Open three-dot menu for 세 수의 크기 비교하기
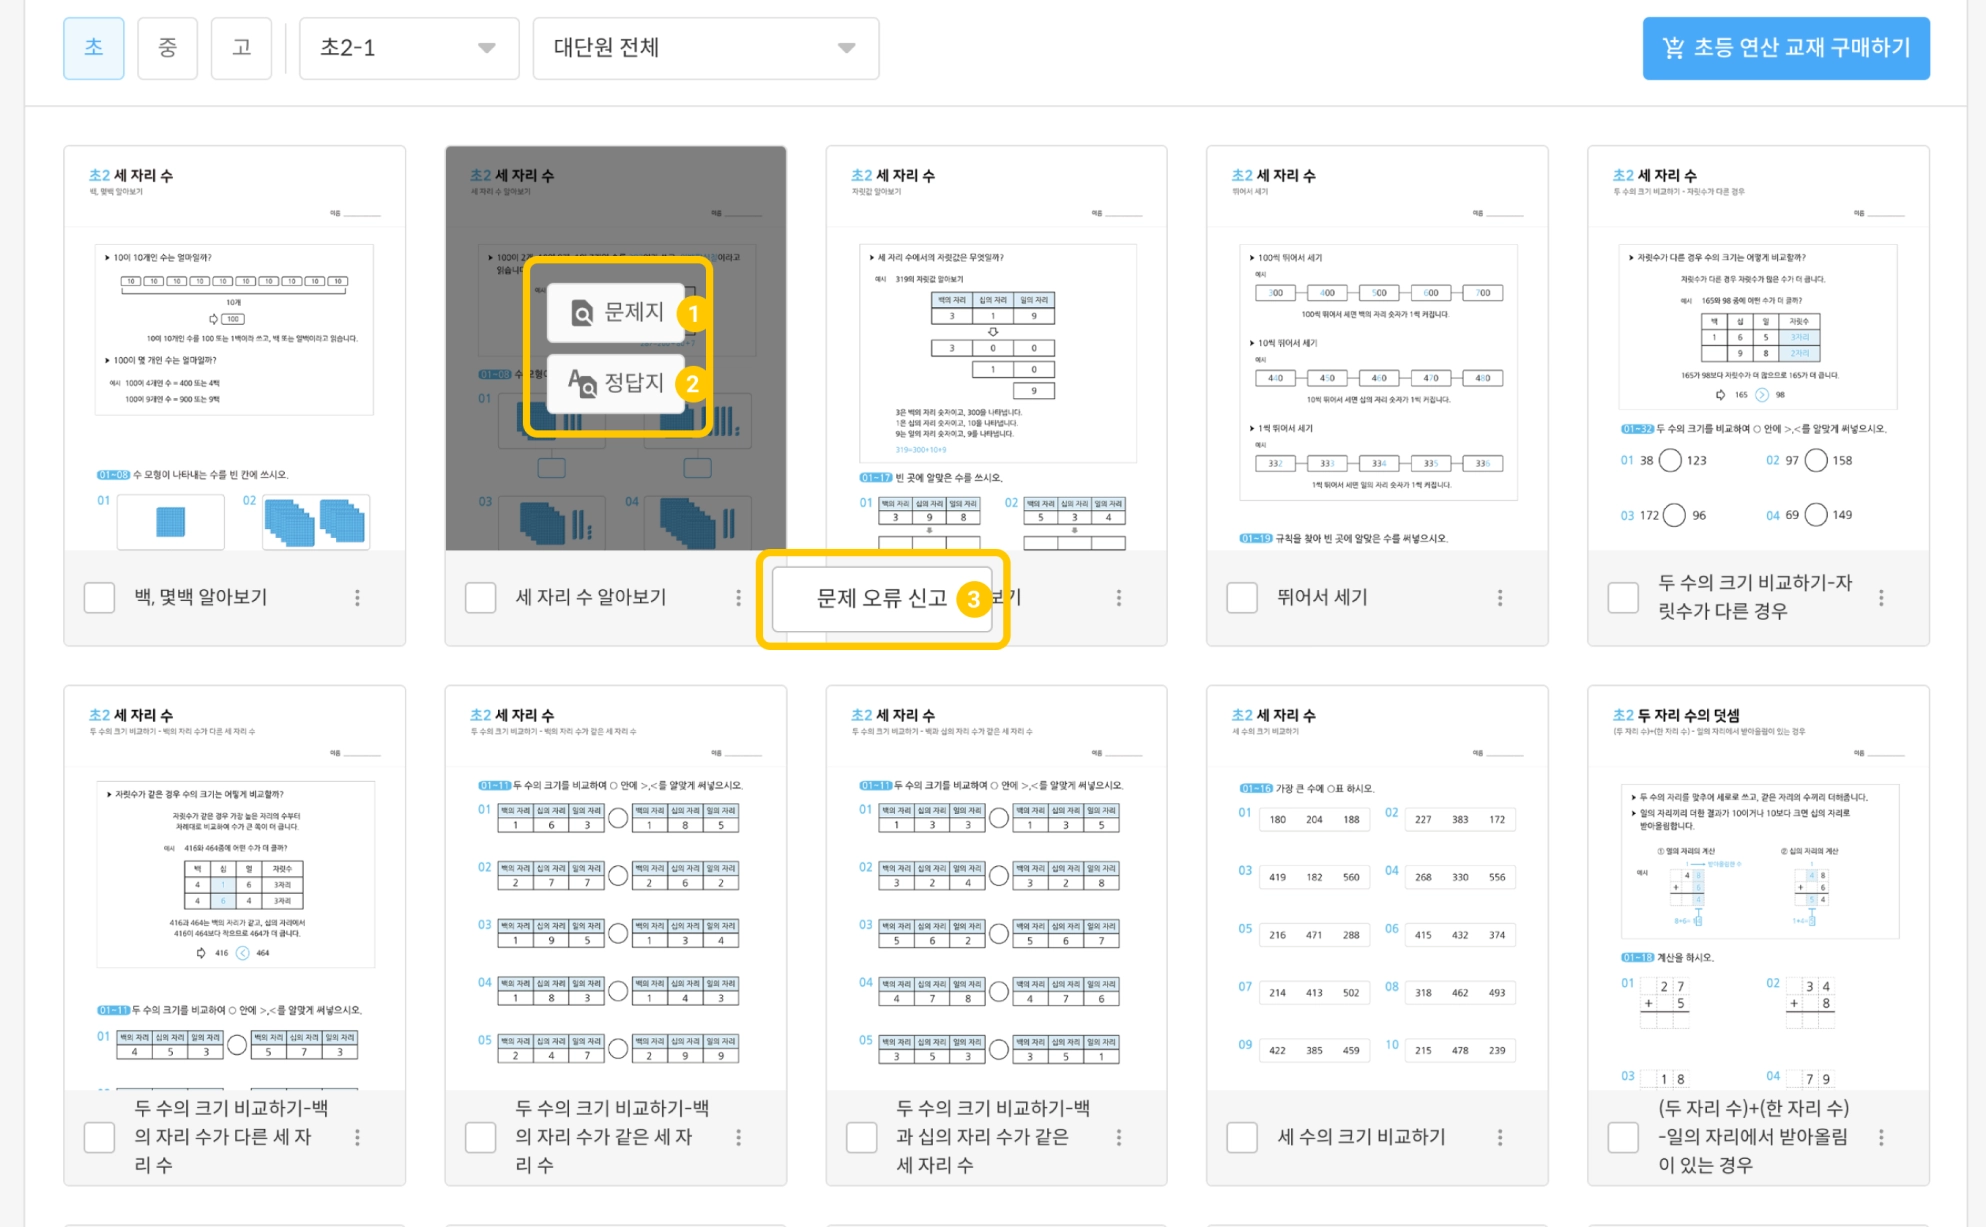This screenshot has height=1227, width=1986. (1499, 1137)
